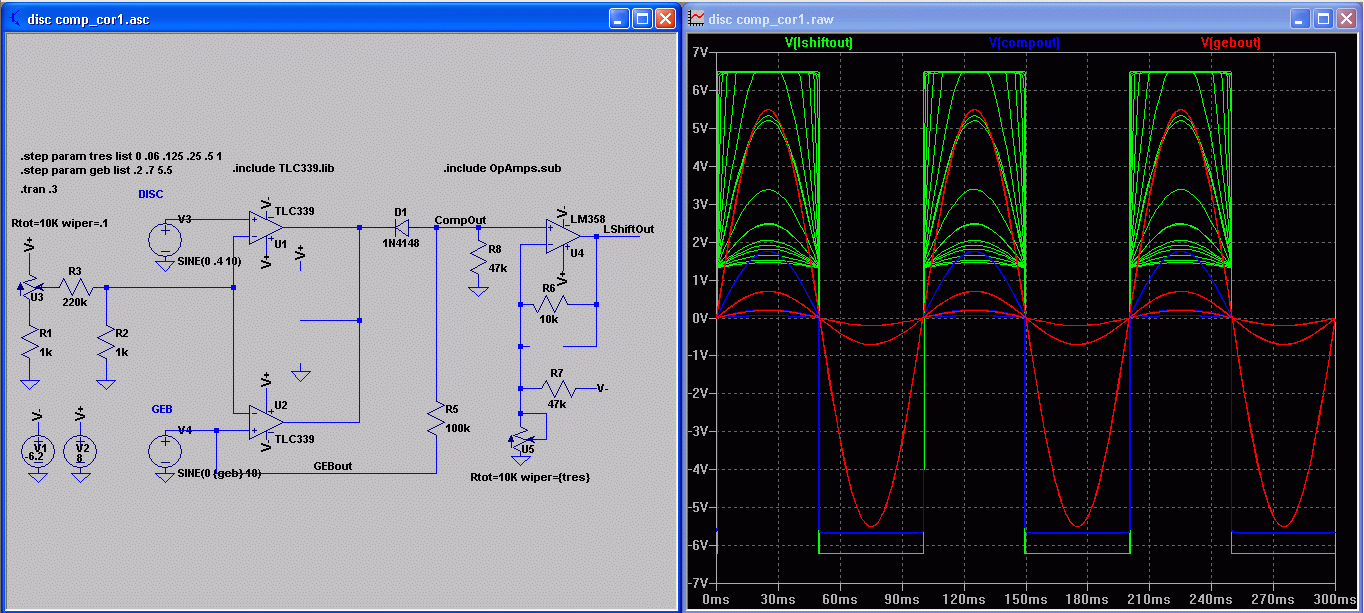Click the CompOut net label
This screenshot has width=1364, height=613.
click(460, 220)
